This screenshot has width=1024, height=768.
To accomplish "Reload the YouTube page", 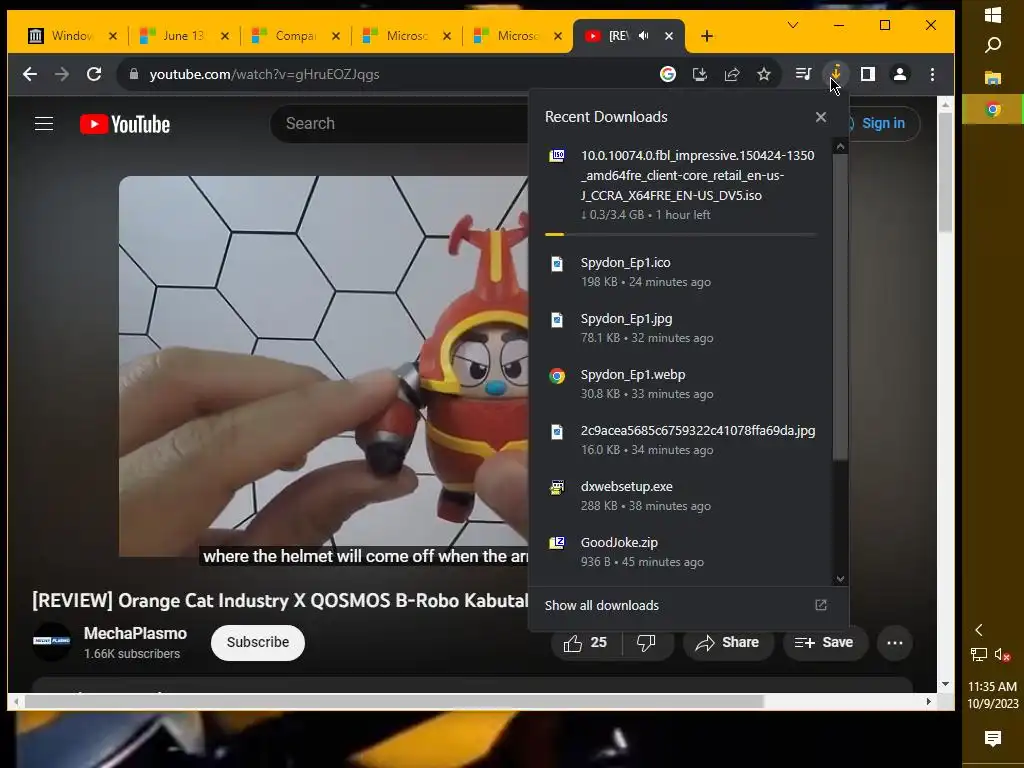I will tap(94, 74).
